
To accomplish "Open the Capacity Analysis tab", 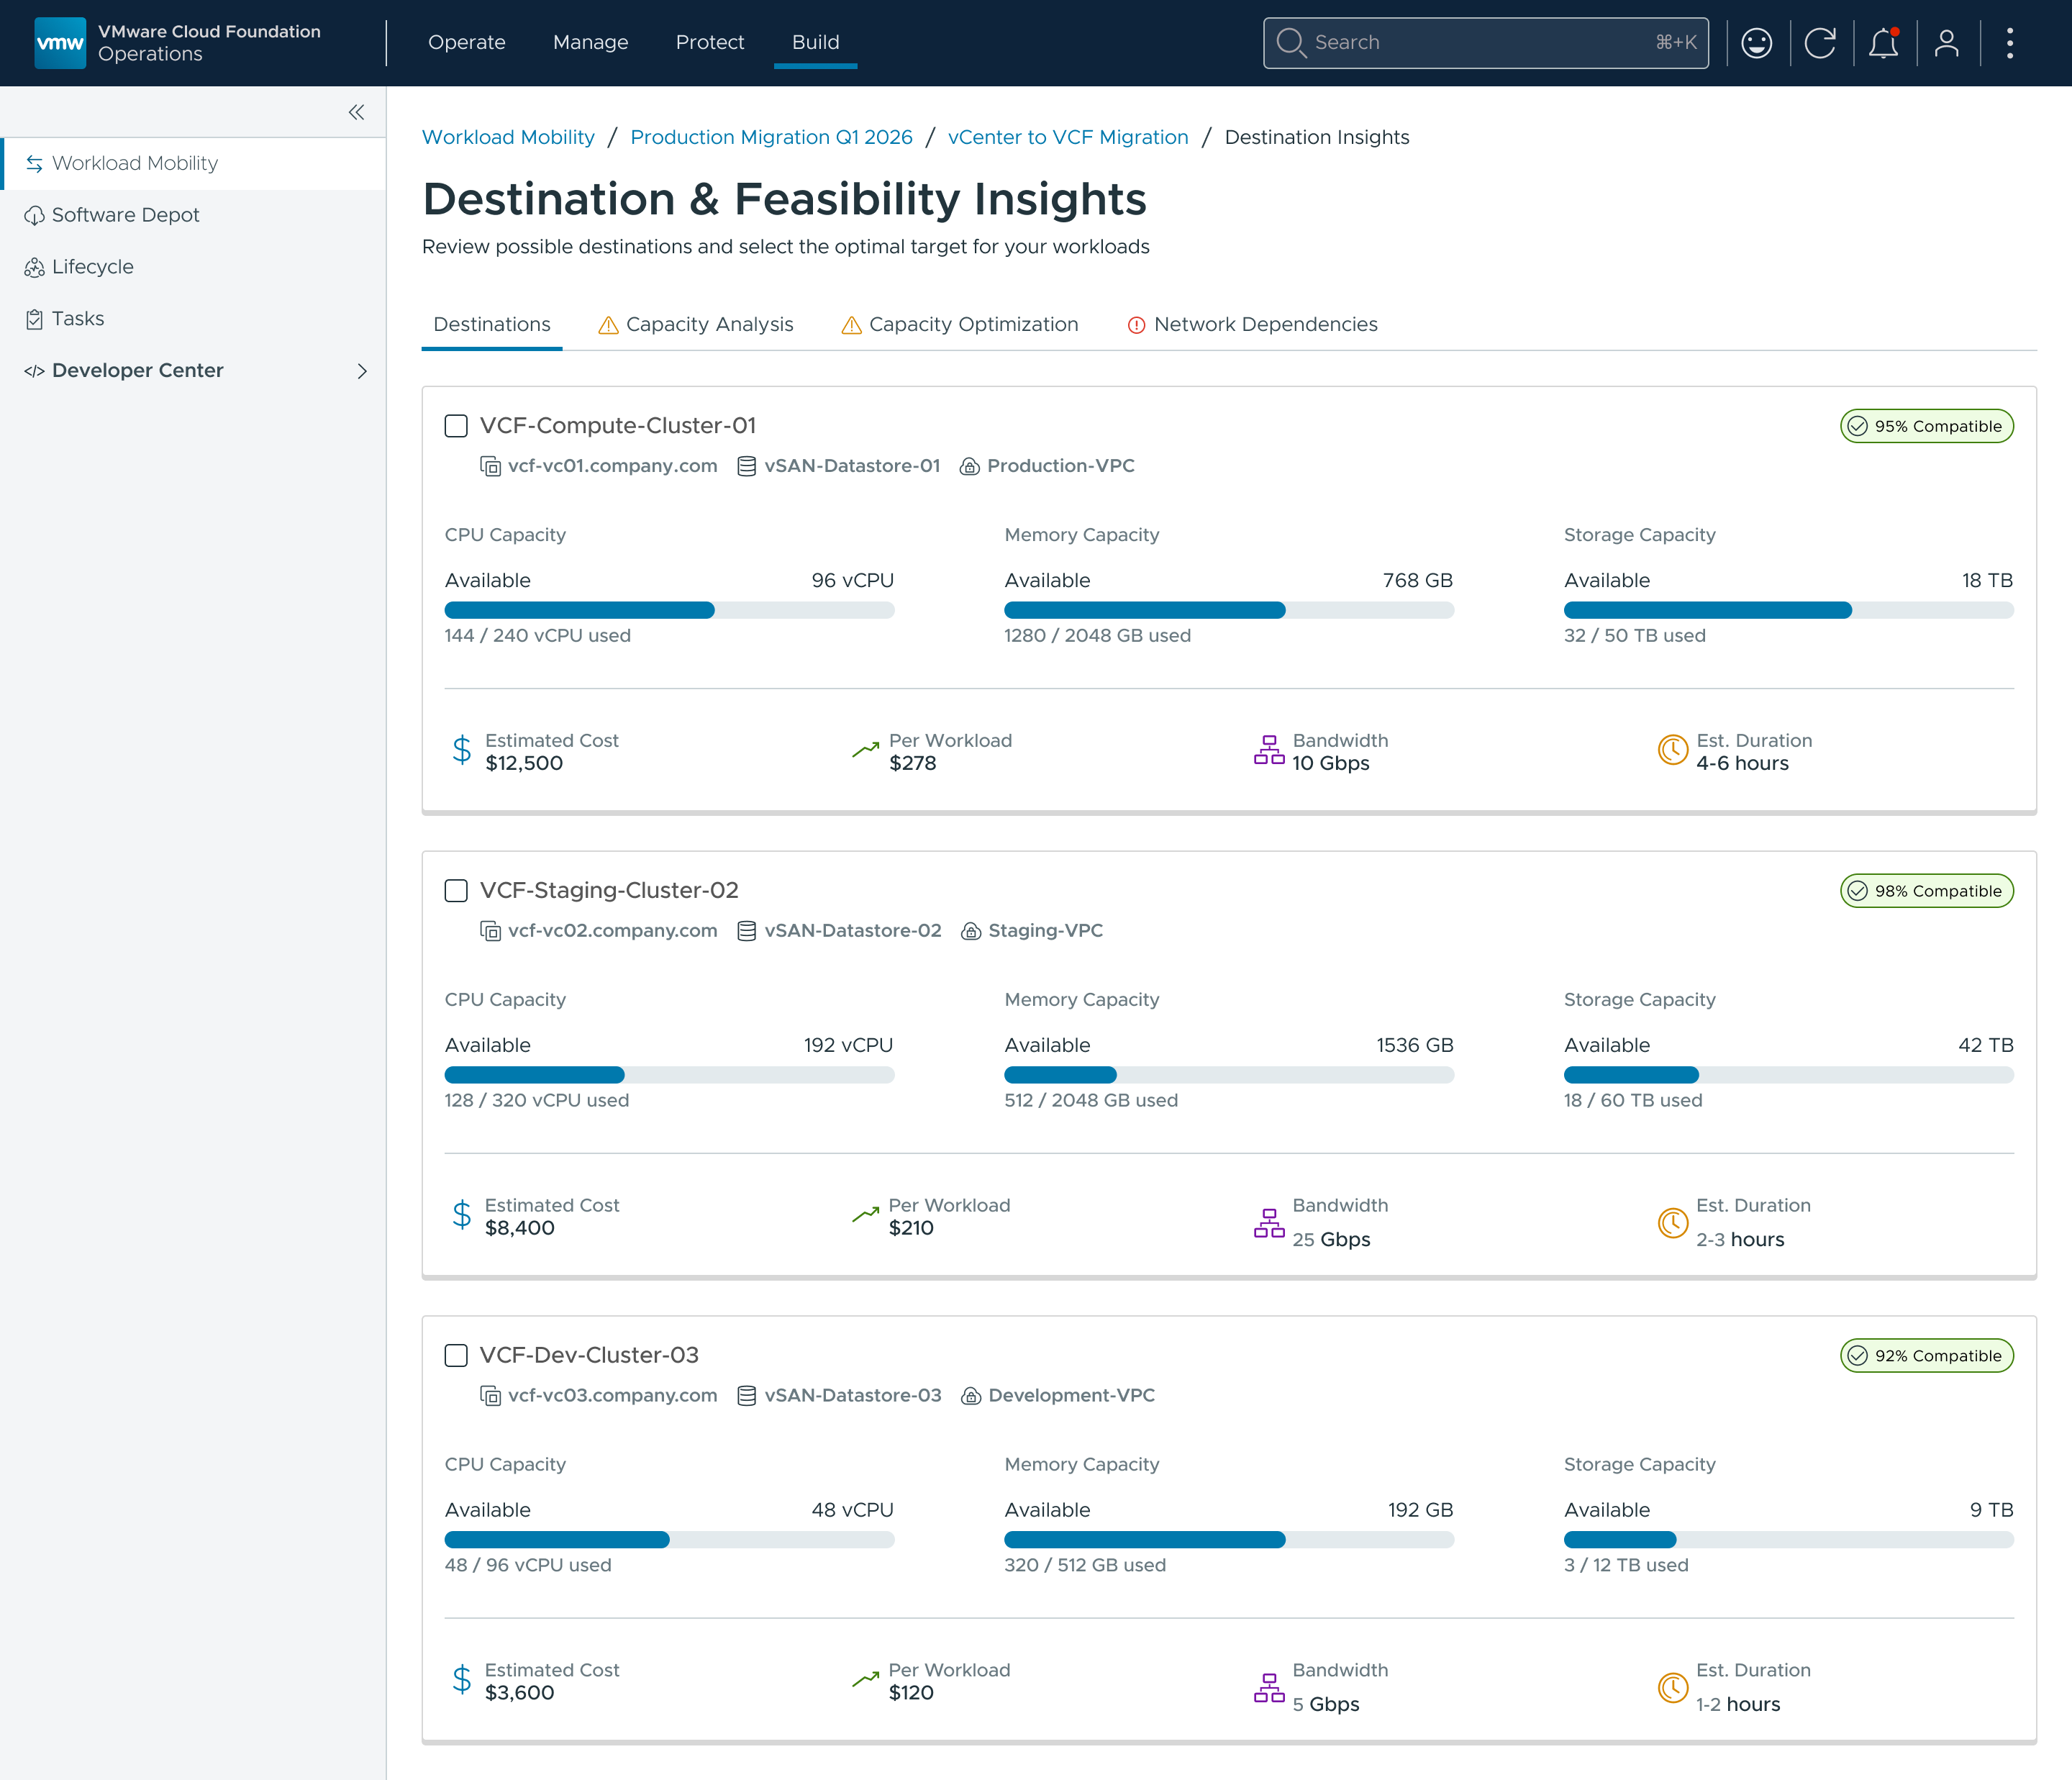I will pyautogui.click(x=696, y=324).
